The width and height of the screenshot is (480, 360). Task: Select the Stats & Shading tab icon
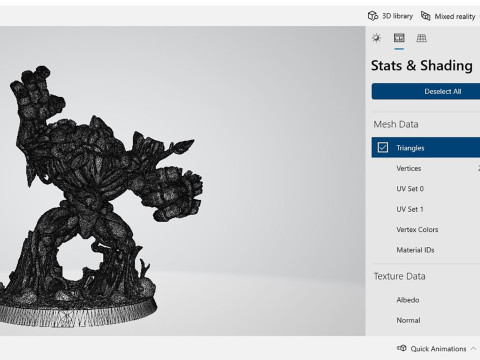pyautogui.click(x=399, y=38)
